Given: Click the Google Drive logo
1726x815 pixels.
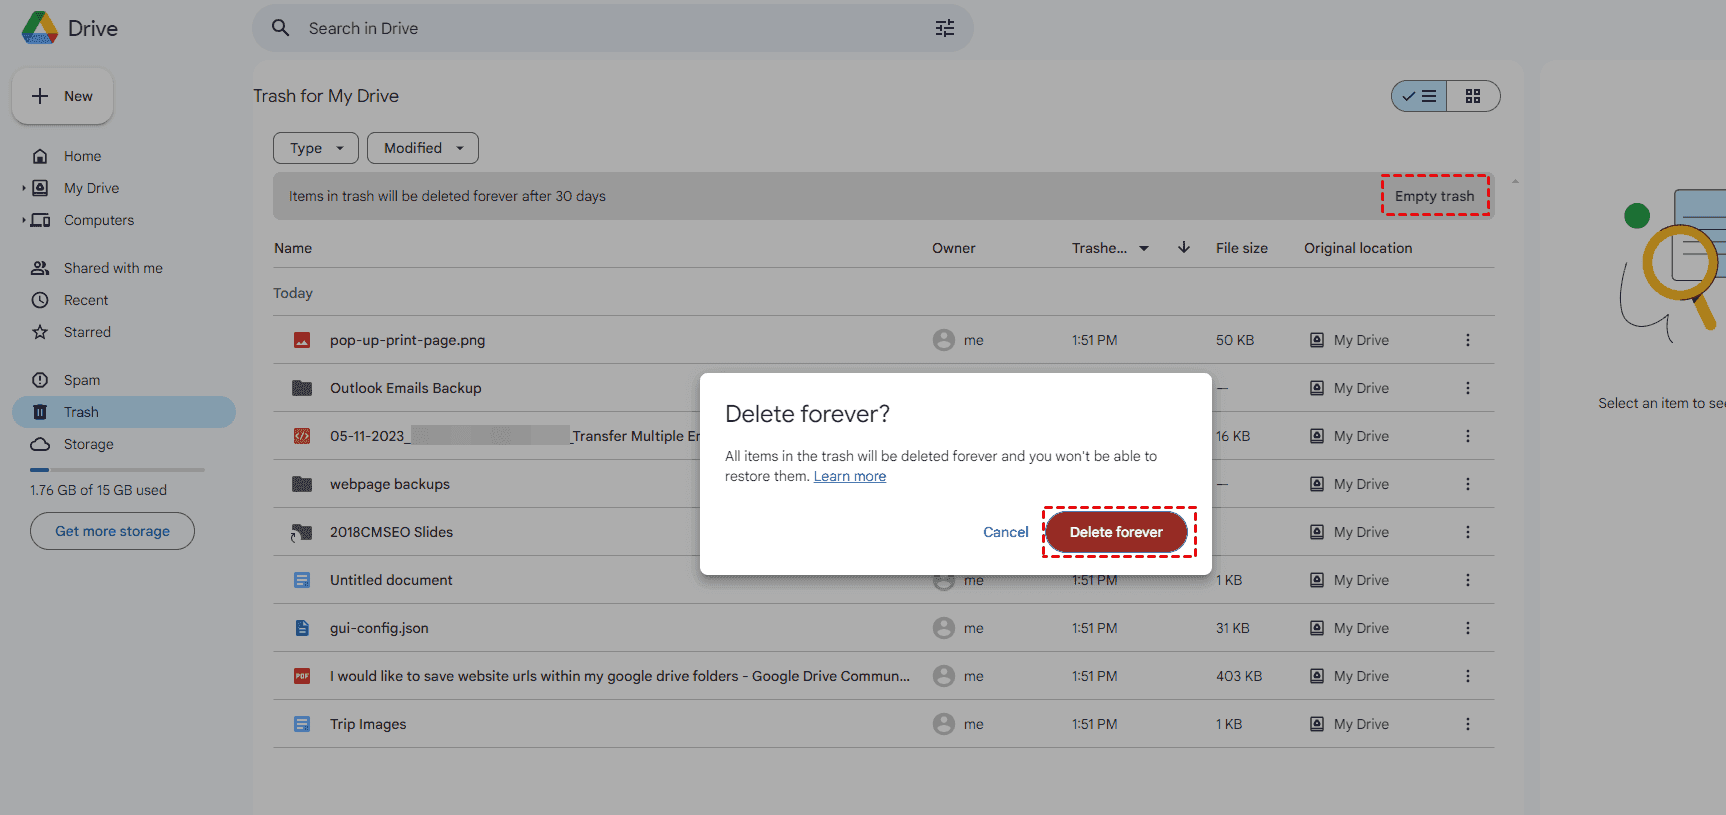Looking at the screenshot, I should coord(40,28).
